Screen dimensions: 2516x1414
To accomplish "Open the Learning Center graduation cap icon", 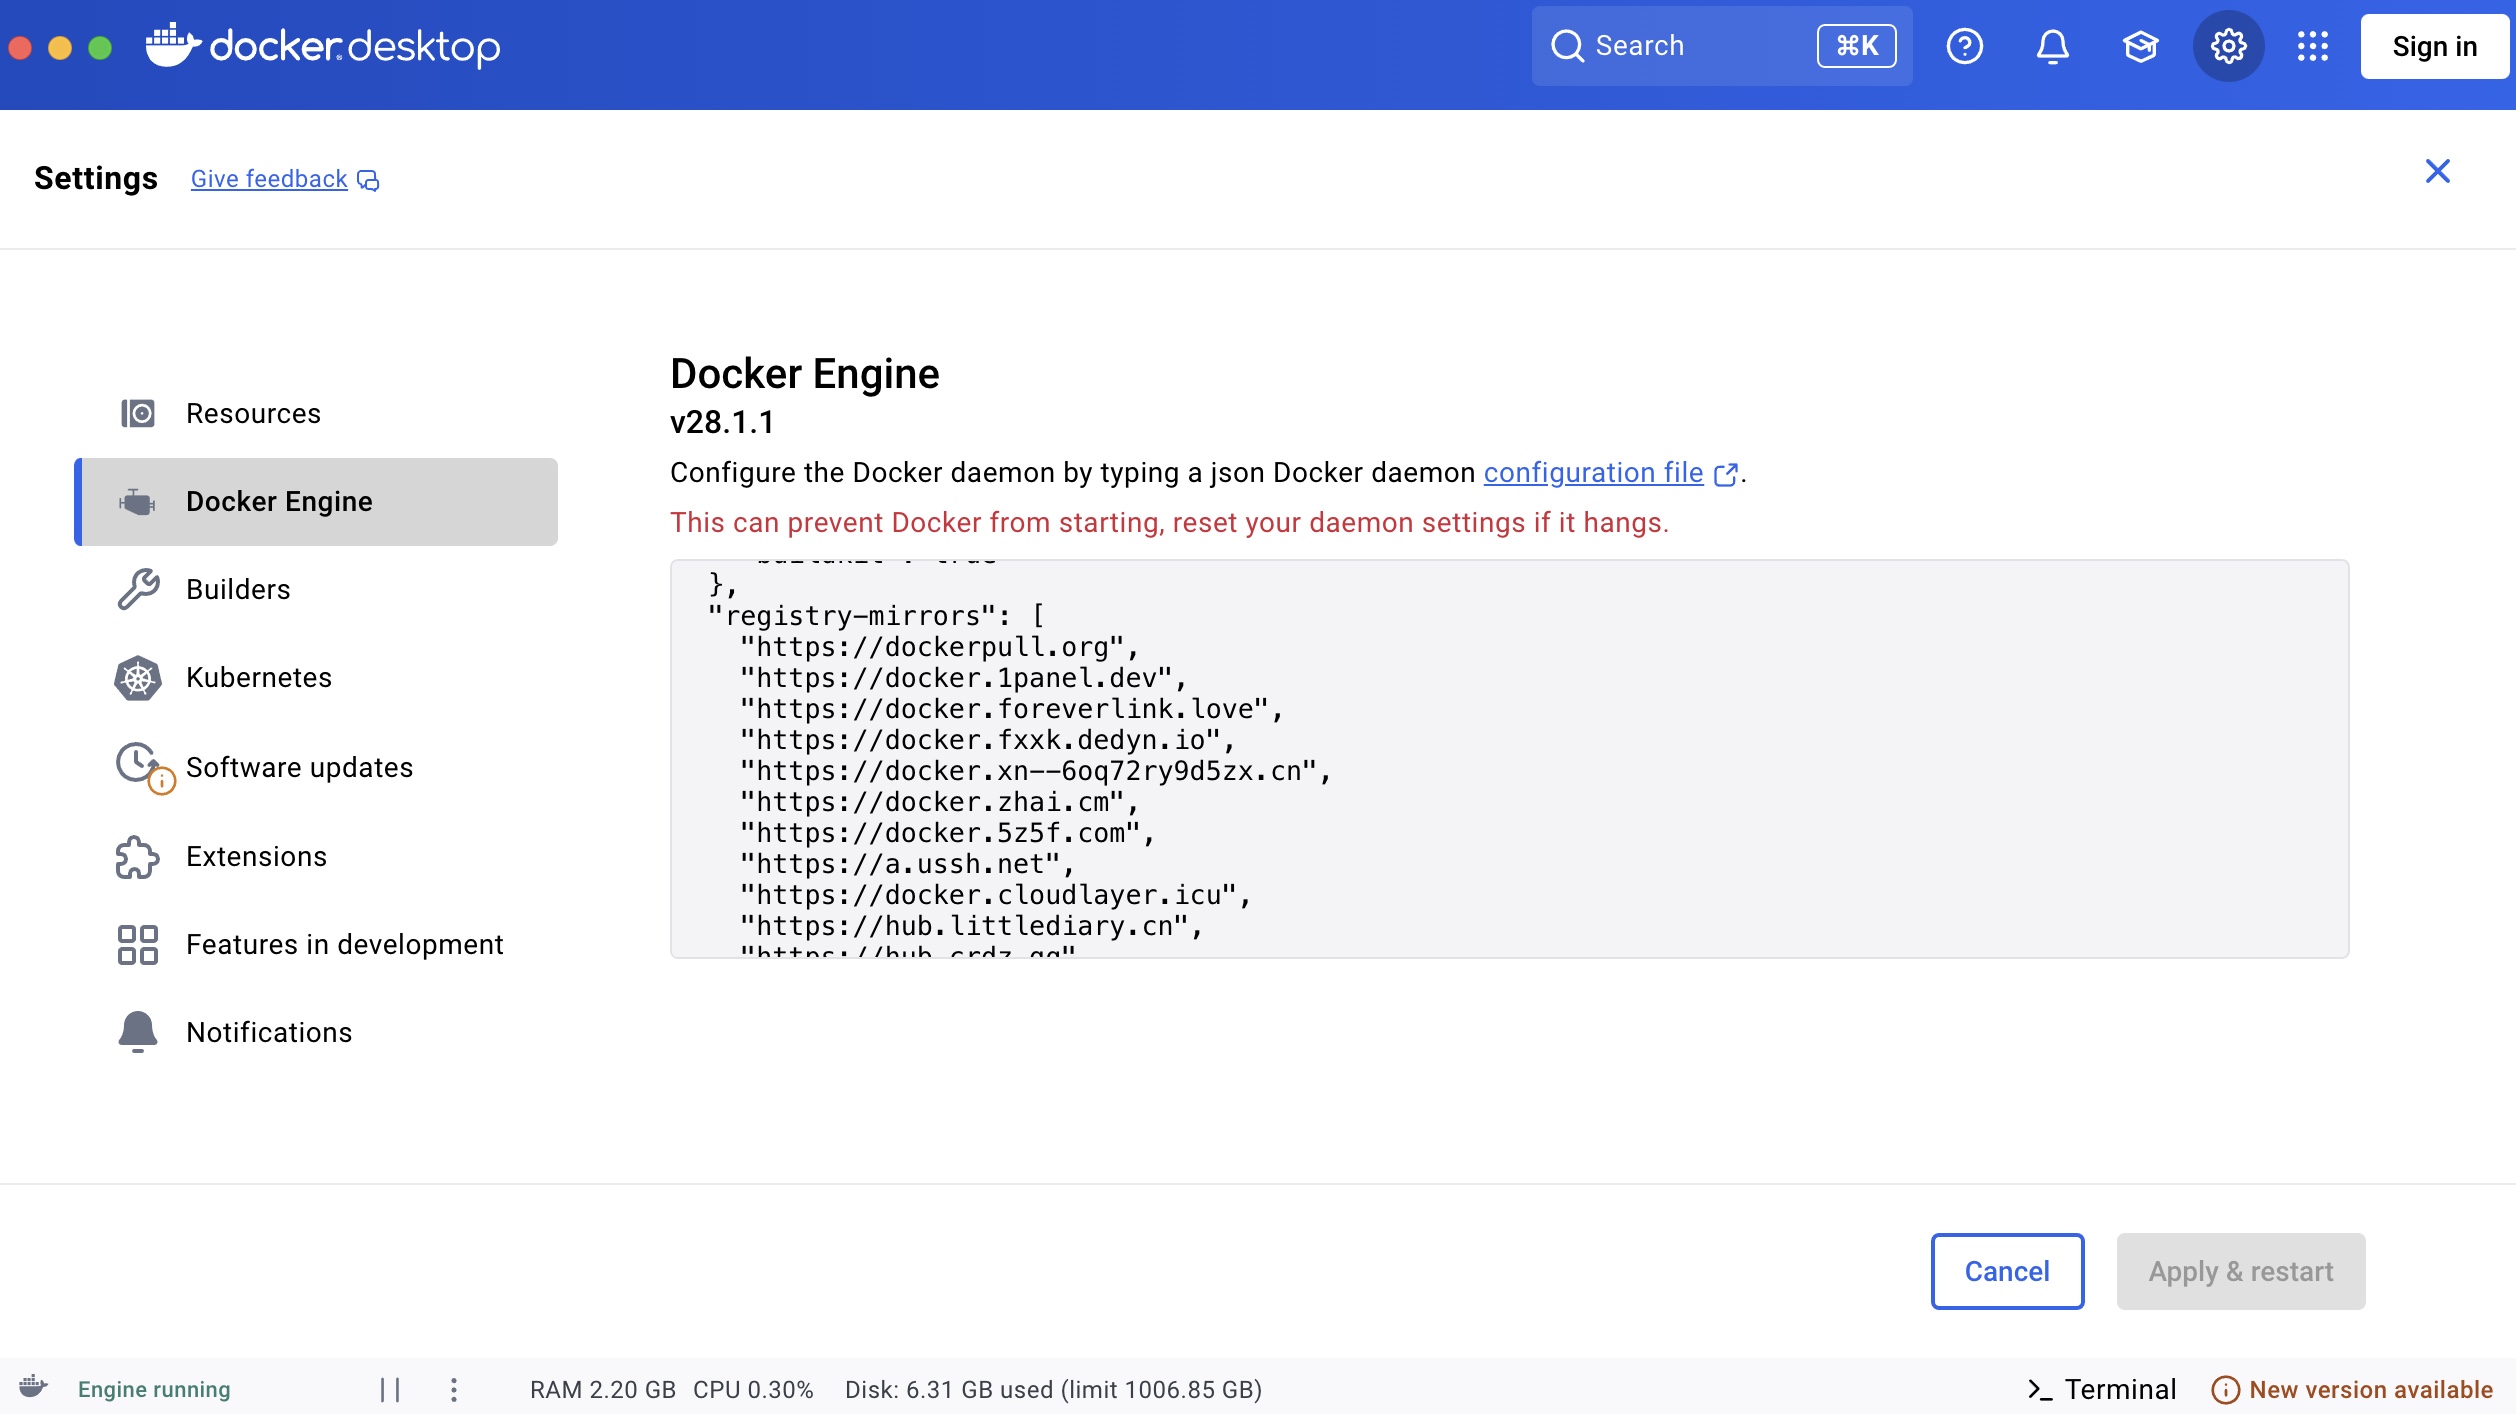I will (x=2140, y=45).
